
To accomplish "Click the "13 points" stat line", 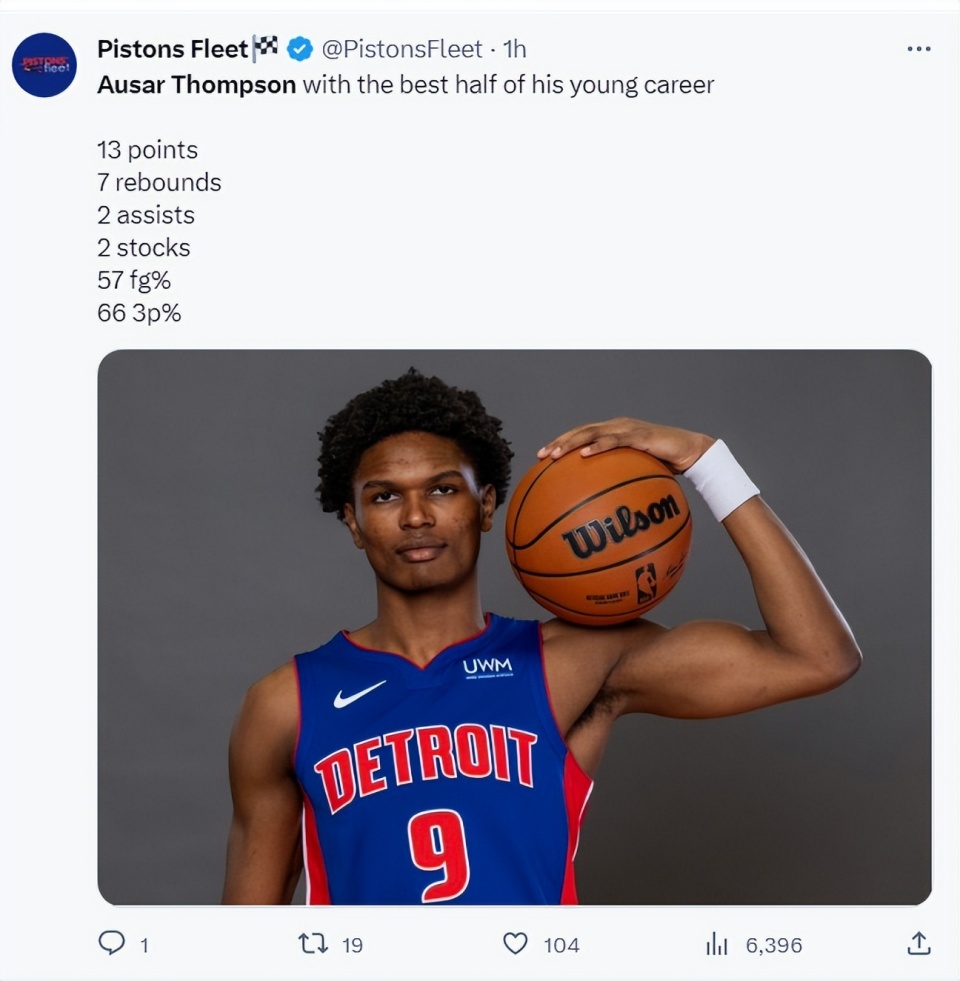I will pyautogui.click(x=147, y=150).
